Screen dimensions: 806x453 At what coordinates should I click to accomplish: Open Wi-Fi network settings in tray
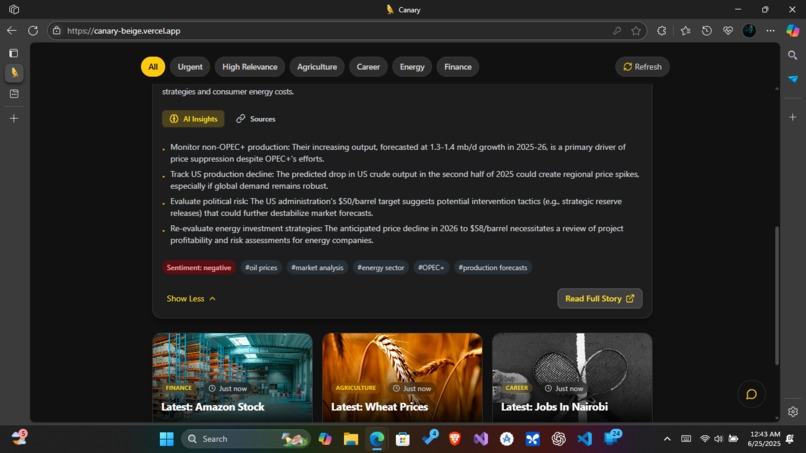pos(705,439)
